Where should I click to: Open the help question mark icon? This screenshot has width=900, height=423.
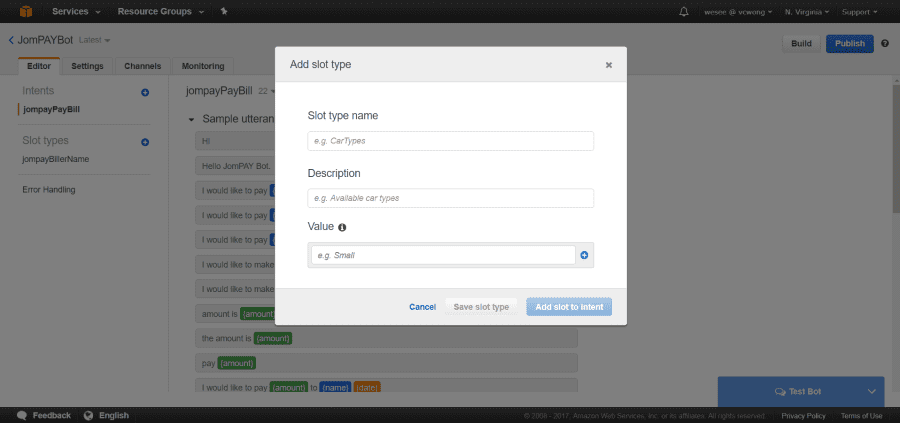[x=885, y=44]
